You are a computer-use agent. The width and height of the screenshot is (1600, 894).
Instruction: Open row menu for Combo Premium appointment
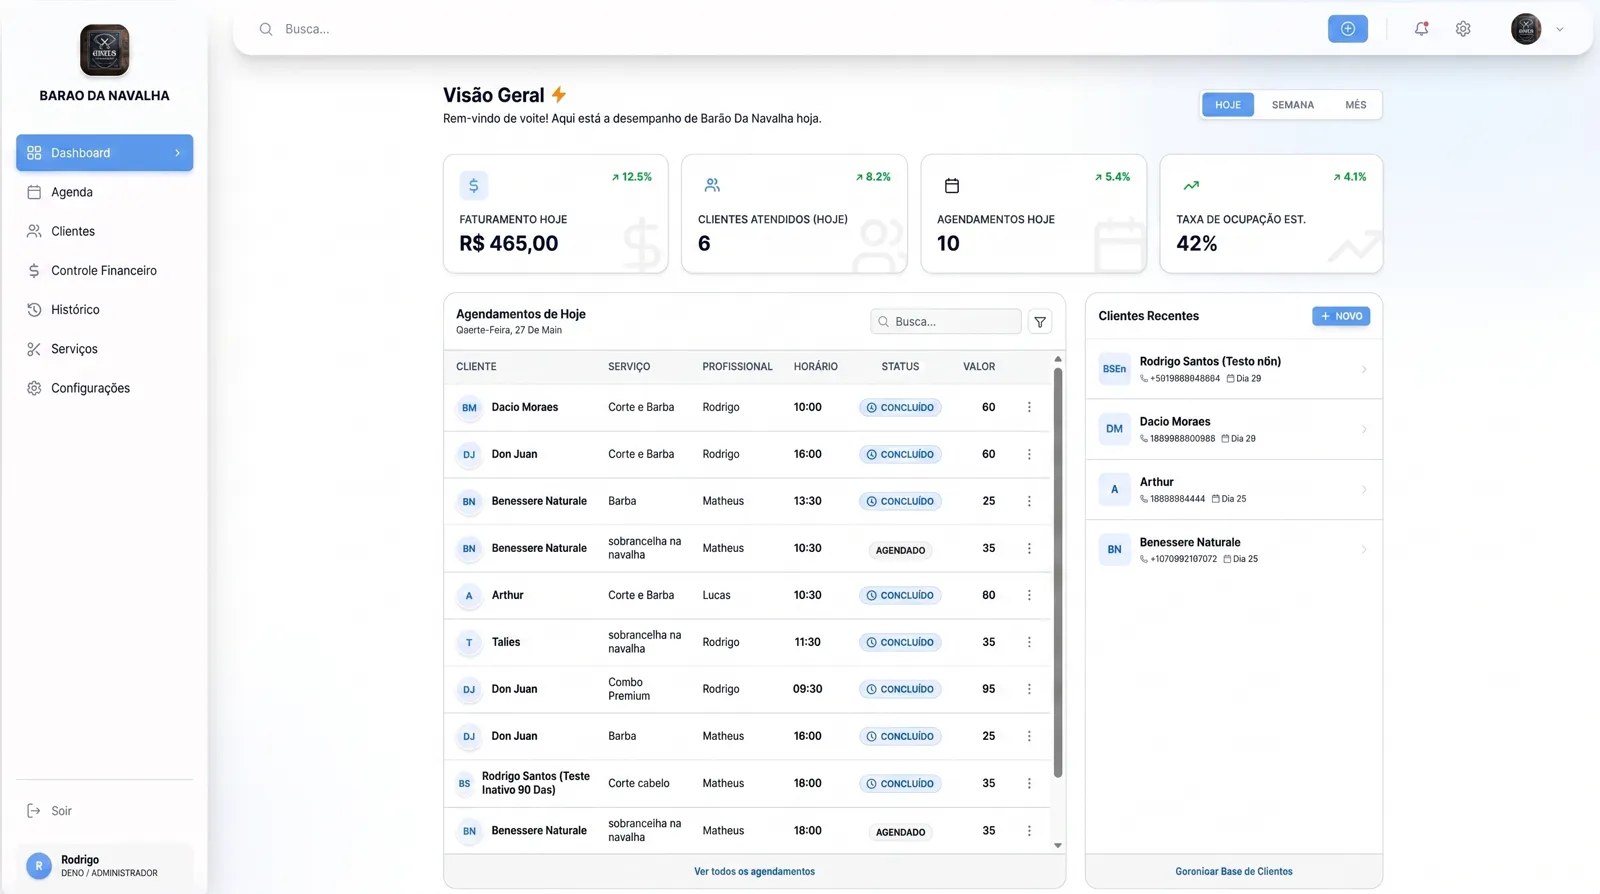[1029, 689]
